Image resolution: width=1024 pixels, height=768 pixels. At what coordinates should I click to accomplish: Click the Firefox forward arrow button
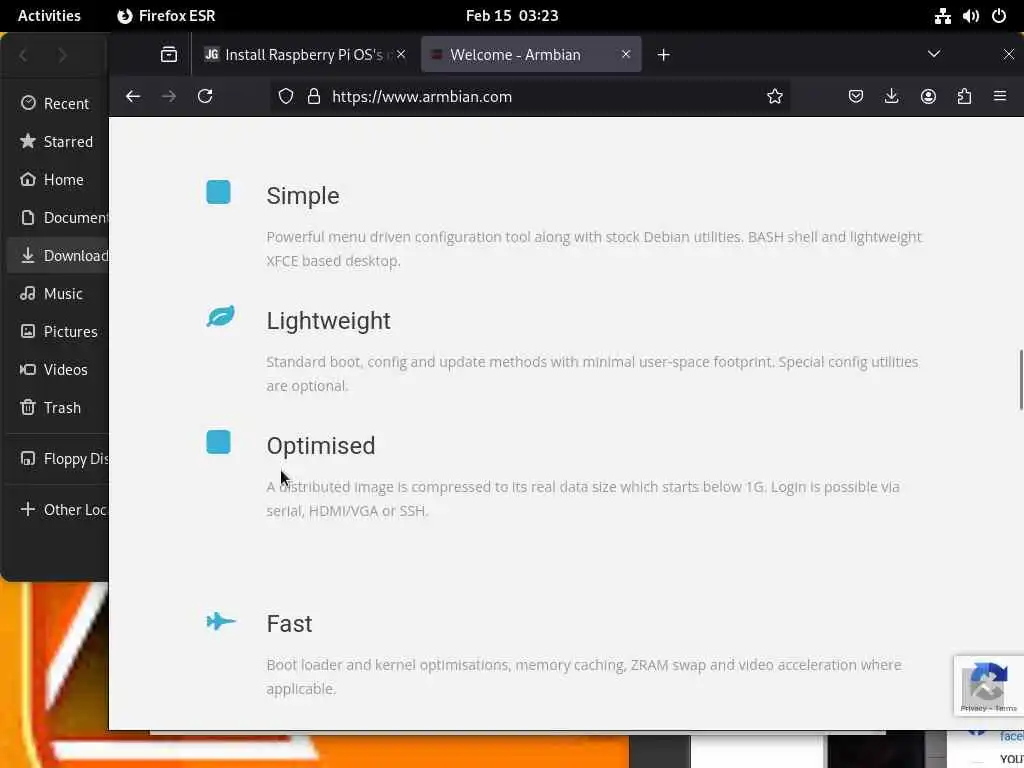(169, 97)
